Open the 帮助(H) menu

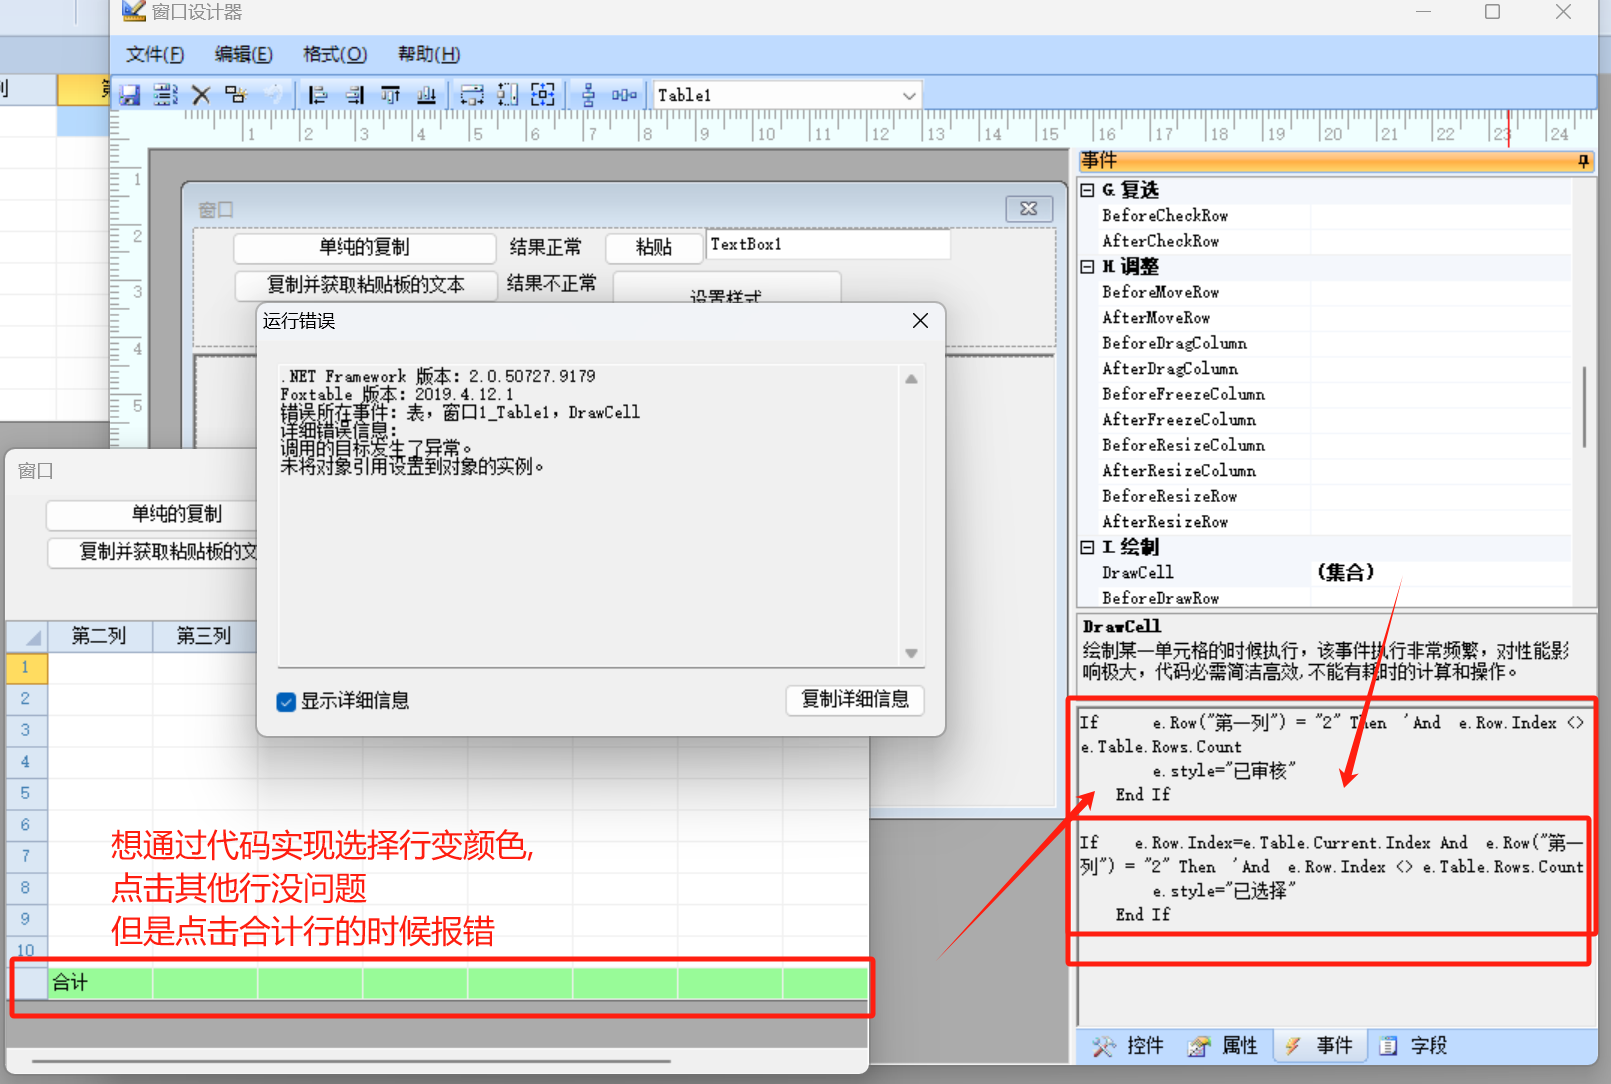[x=429, y=54]
